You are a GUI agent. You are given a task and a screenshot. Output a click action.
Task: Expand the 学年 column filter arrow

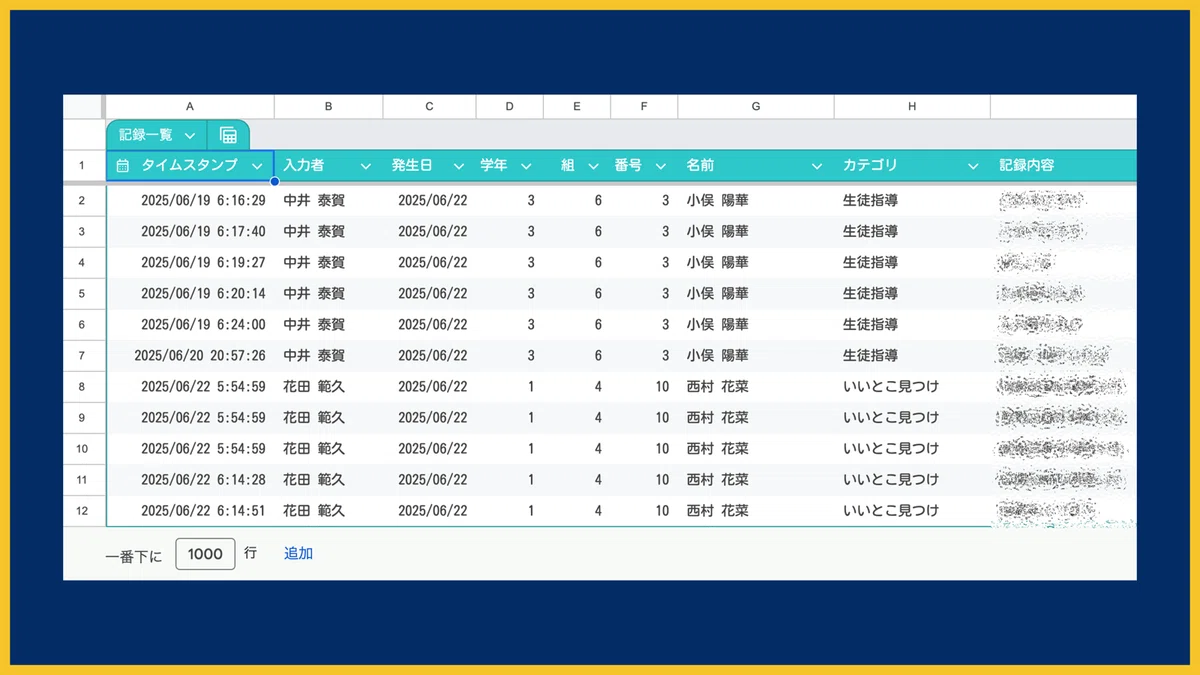(x=526, y=166)
